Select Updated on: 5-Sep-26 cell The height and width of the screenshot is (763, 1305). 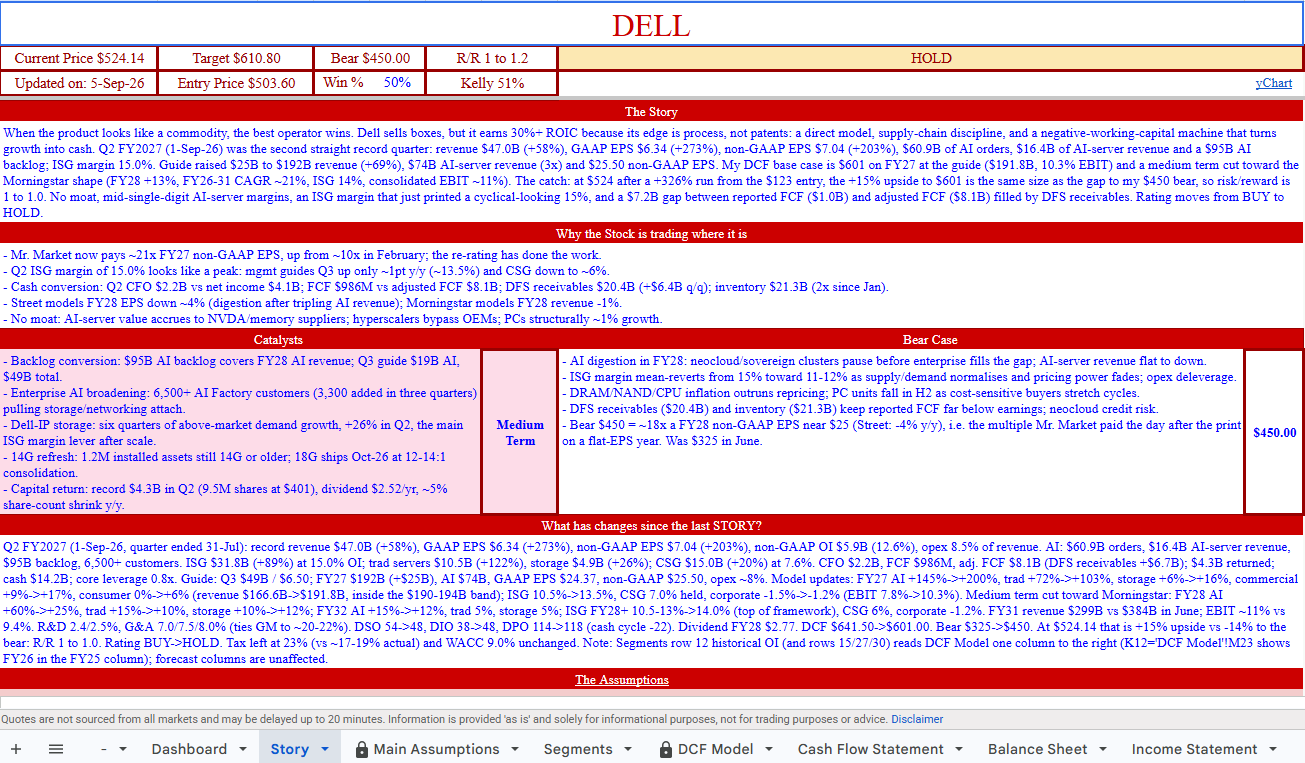coord(79,83)
